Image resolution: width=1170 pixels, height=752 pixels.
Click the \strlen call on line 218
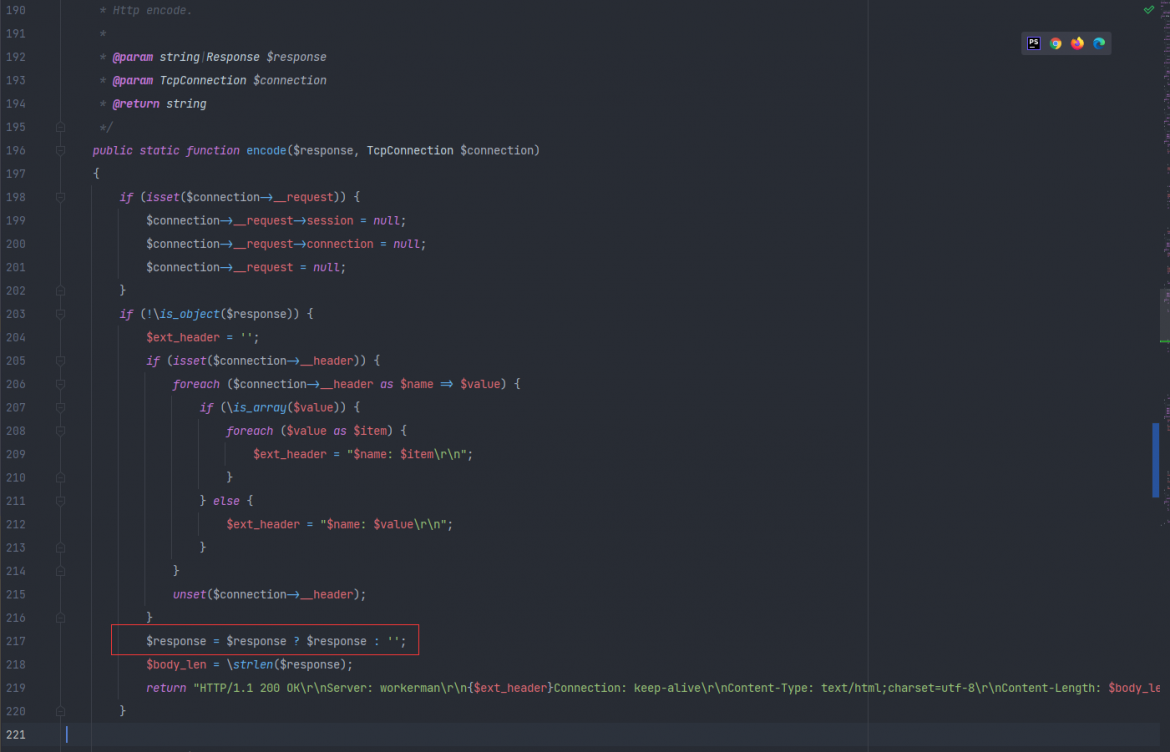point(250,665)
